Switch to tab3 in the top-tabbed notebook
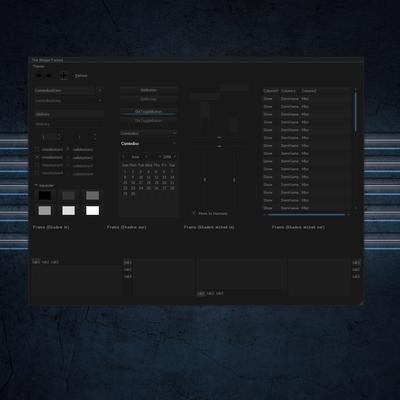 coord(55,262)
